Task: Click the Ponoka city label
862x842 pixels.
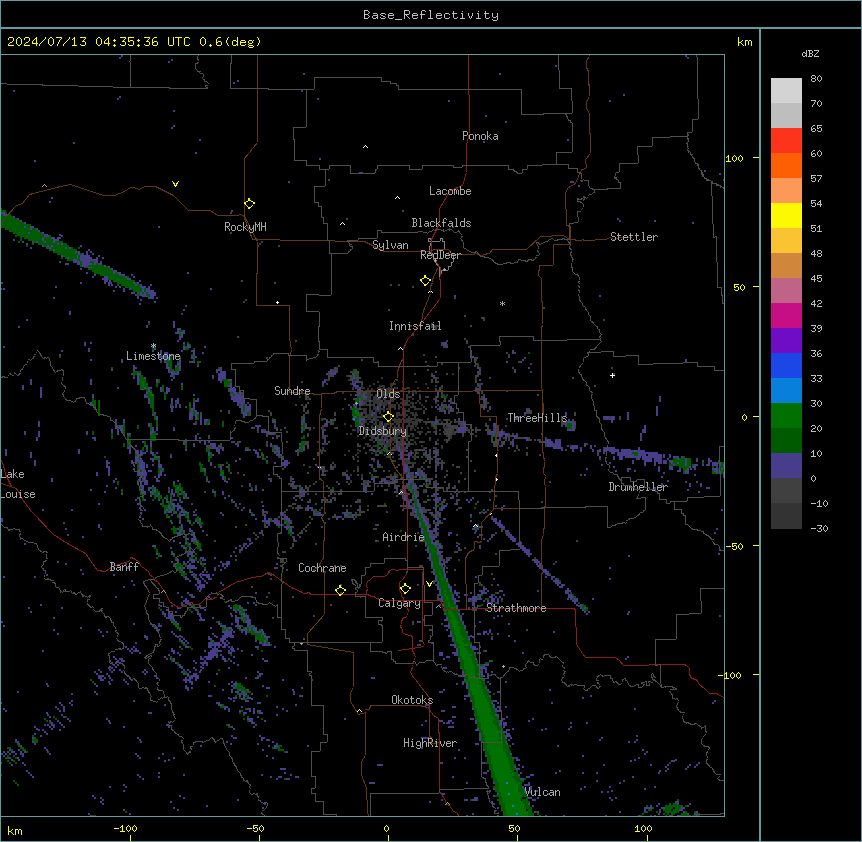Action: 480,136
